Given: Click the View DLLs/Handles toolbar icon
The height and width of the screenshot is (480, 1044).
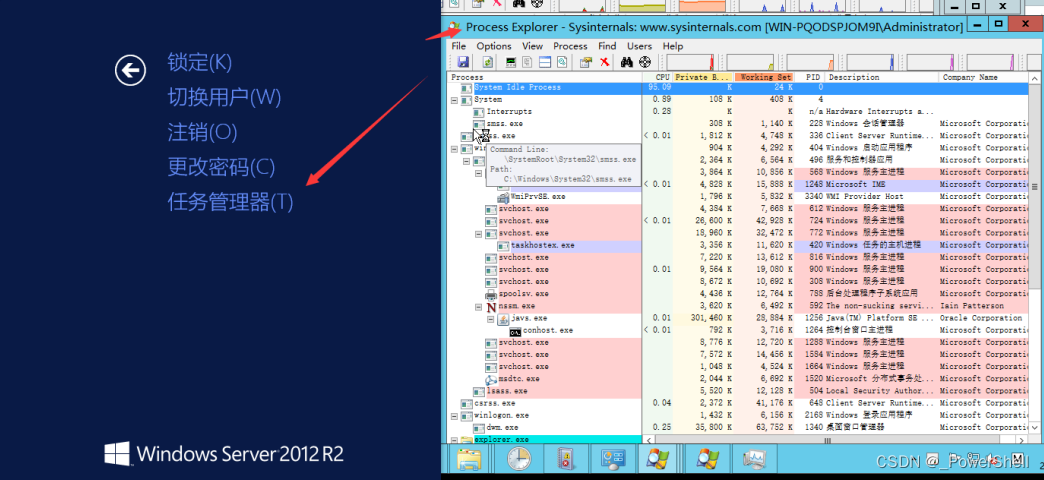Looking at the screenshot, I should 561,62.
